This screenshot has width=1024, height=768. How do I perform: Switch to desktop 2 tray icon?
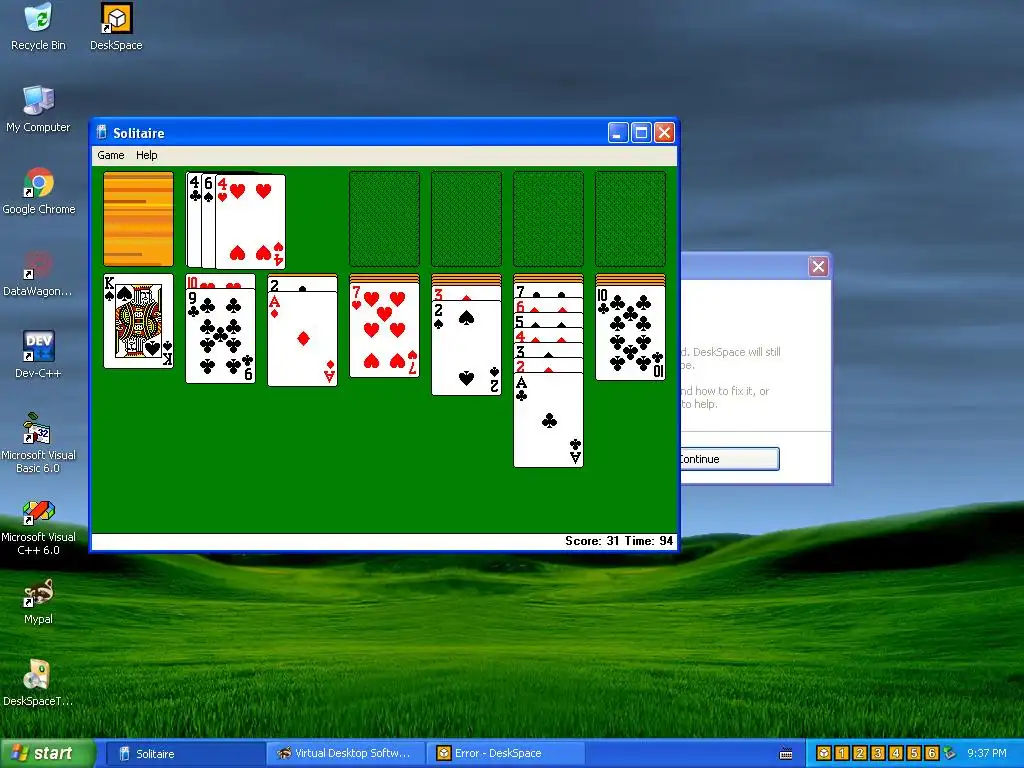point(859,753)
